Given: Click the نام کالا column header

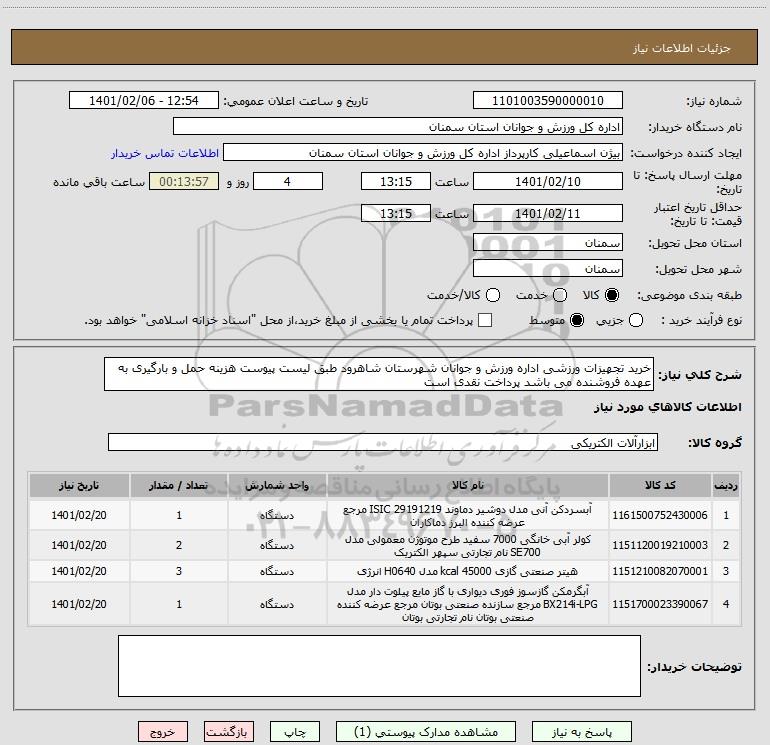Looking at the screenshot, I should (468, 485).
